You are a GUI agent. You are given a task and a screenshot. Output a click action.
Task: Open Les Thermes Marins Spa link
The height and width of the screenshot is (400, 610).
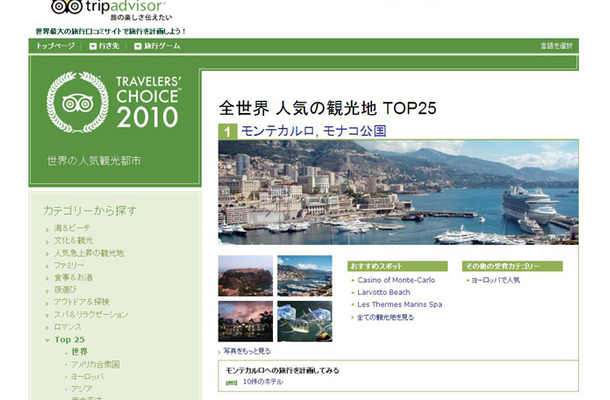400,304
